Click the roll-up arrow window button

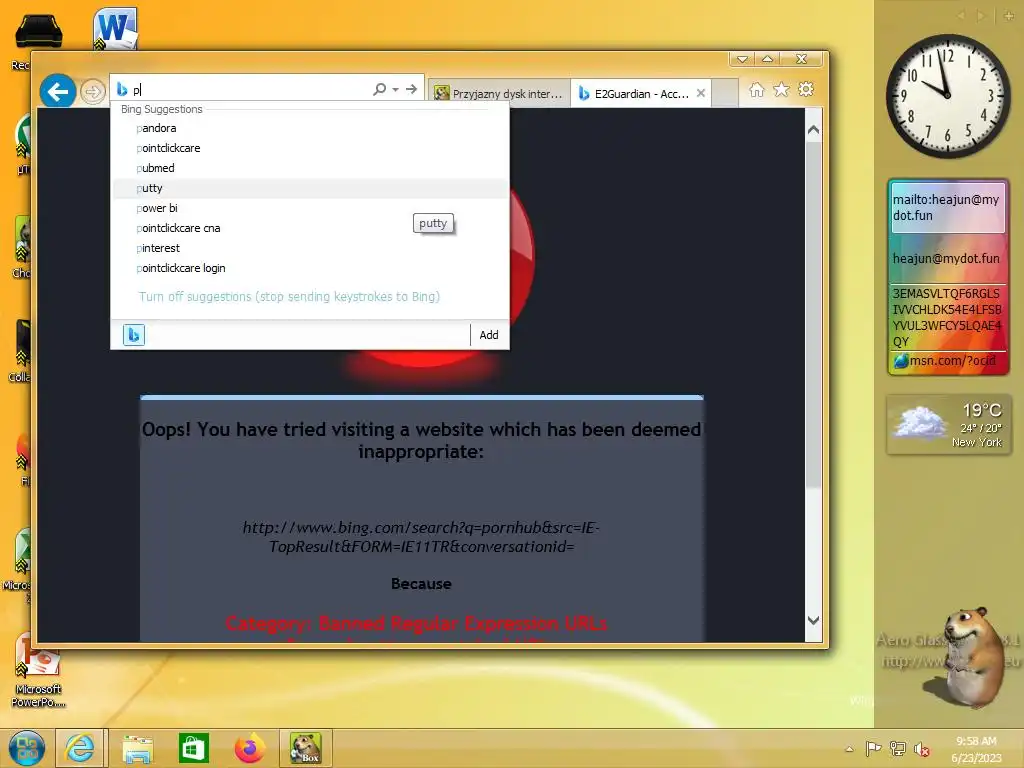click(x=767, y=59)
